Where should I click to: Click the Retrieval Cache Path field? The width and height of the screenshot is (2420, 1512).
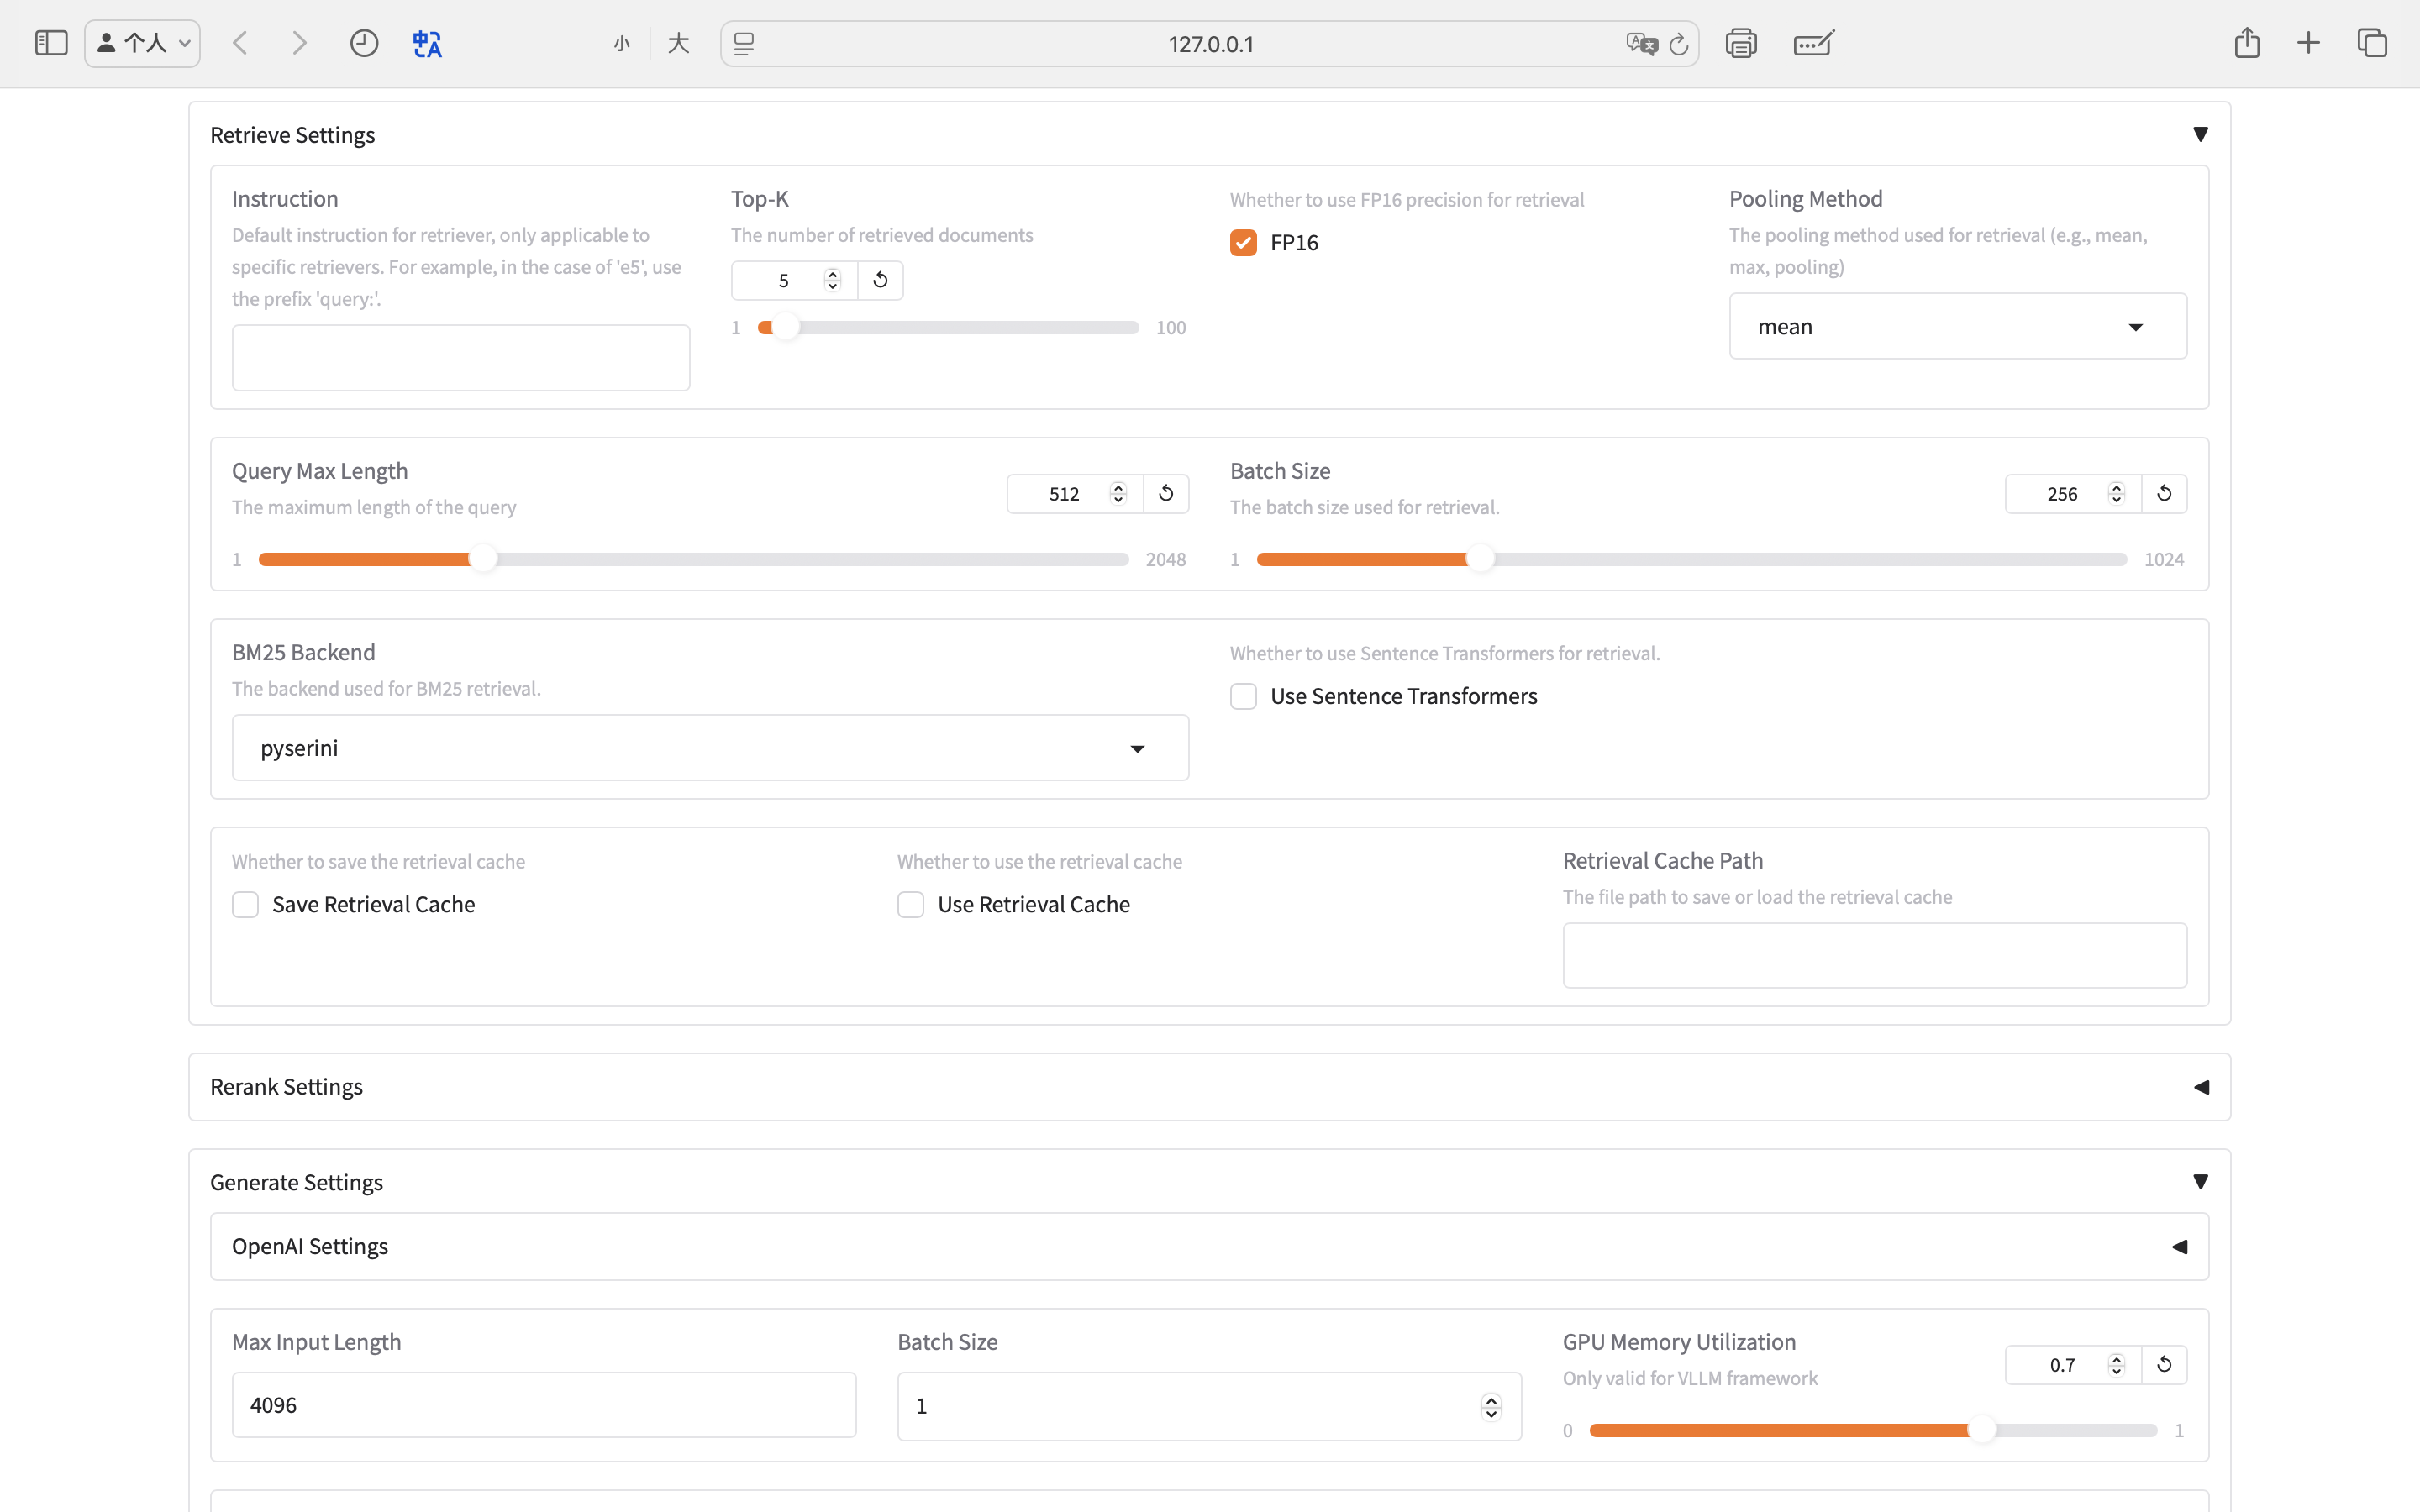(x=1874, y=955)
